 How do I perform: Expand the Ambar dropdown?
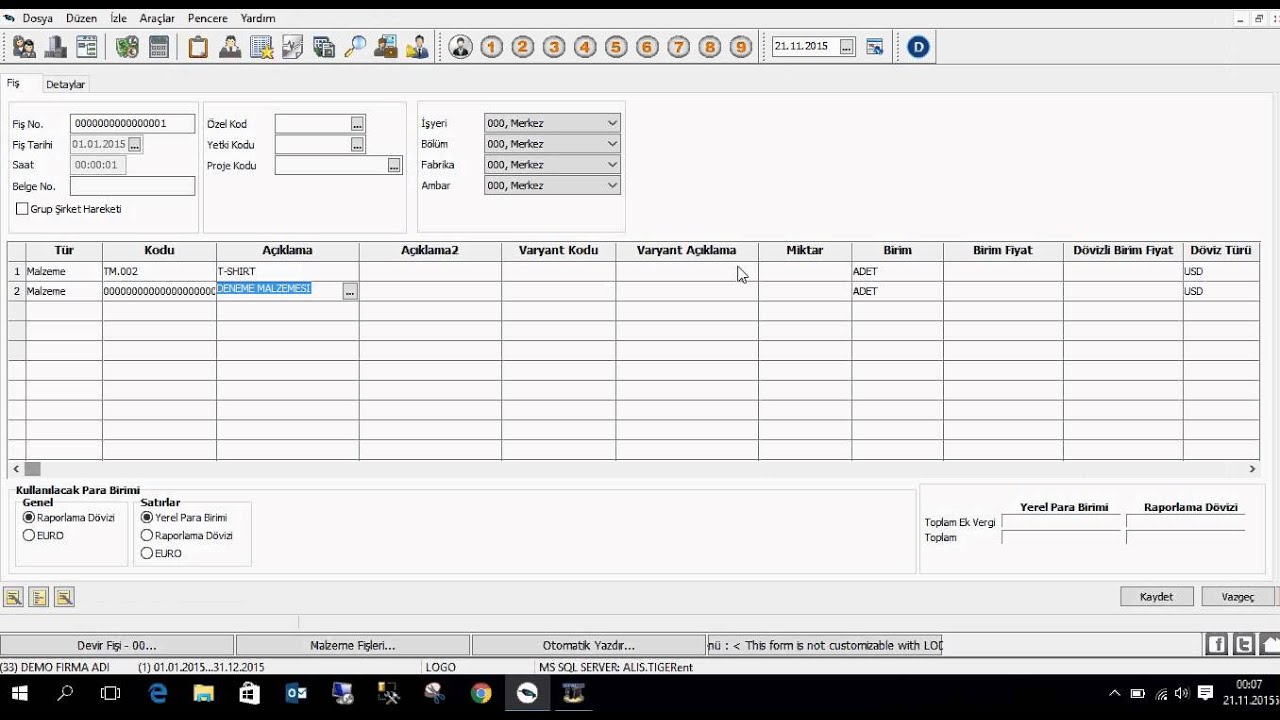point(612,186)
